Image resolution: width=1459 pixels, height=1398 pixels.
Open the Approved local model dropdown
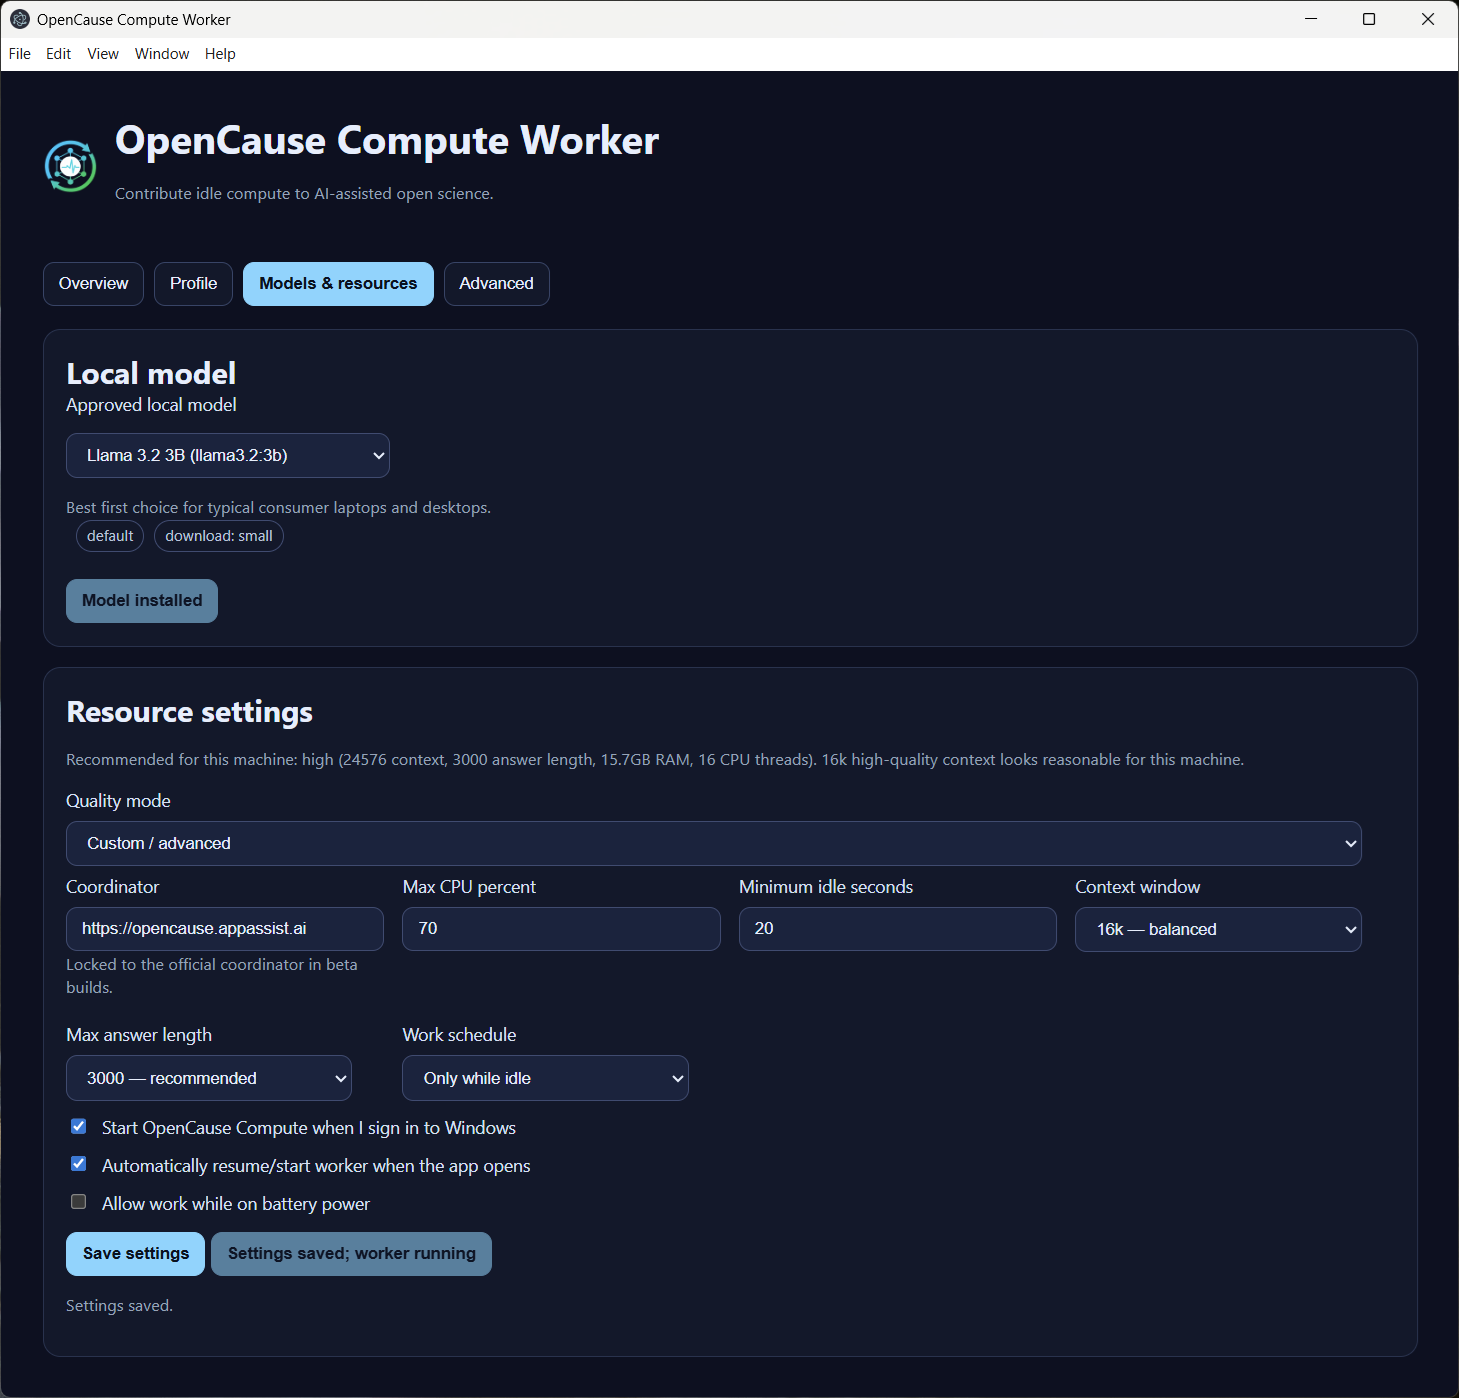point(228,456)
